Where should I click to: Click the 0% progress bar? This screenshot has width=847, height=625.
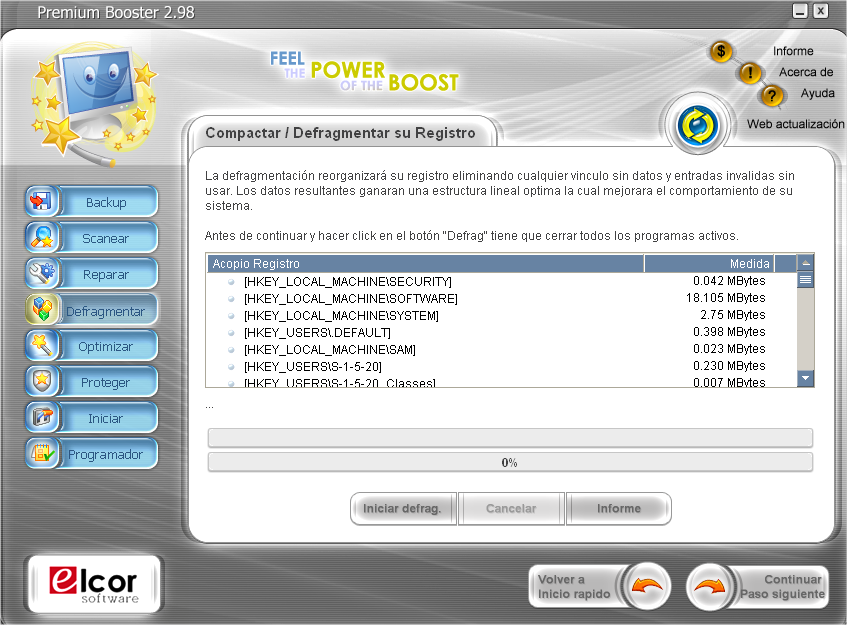510,462
